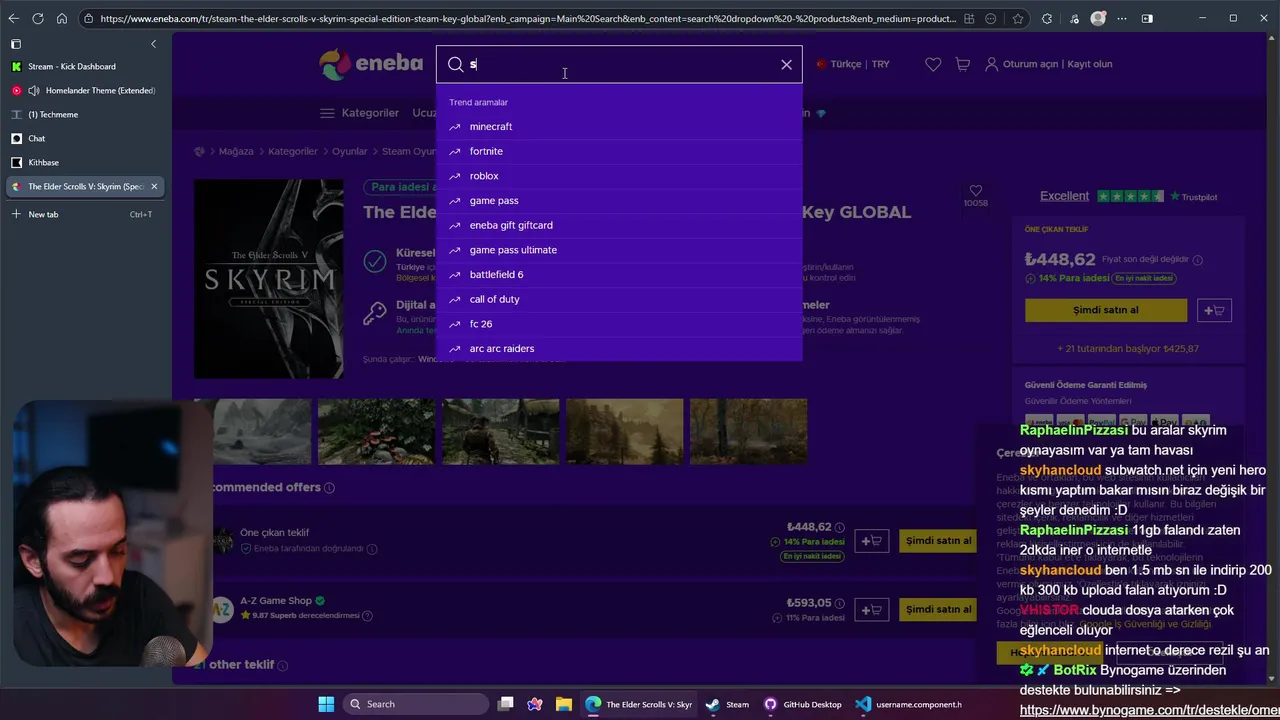1280x720 pixels.
Task: Select trending search game pass ultimate
Action: (619, 250)
